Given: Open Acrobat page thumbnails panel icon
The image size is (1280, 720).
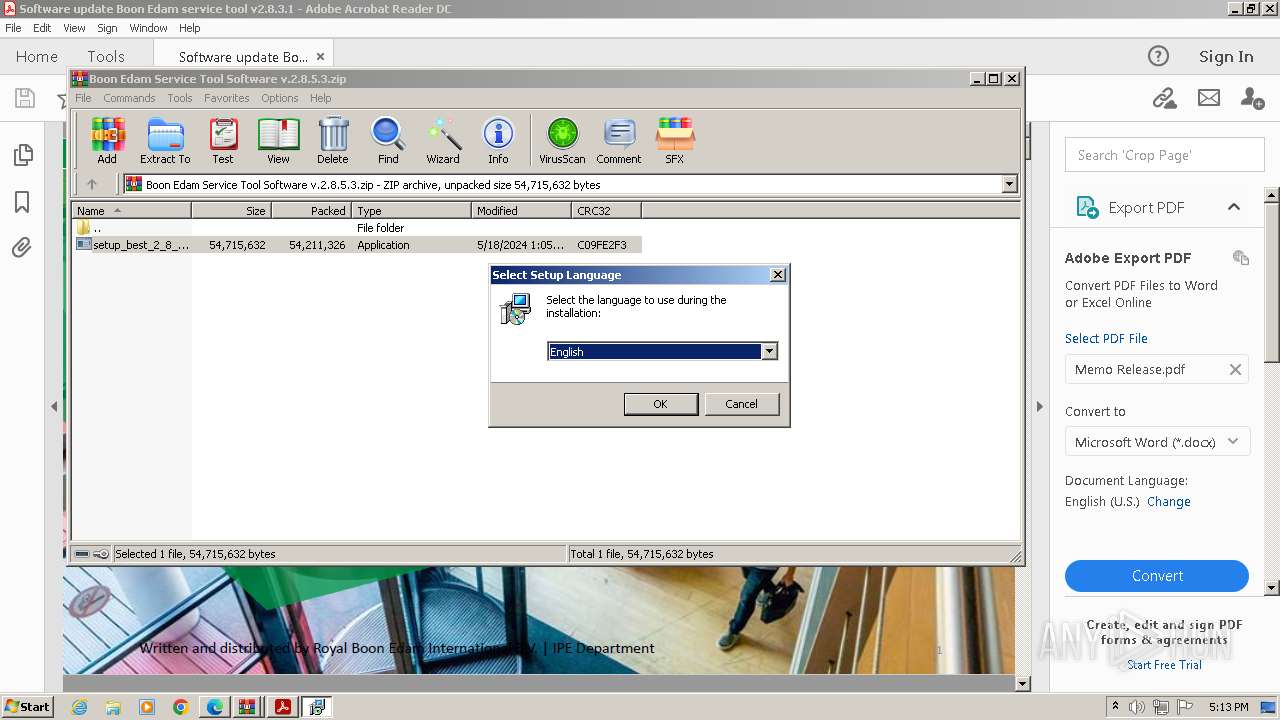Looking at the screenshot, I should pyautogui.click(x=22, y=155).
